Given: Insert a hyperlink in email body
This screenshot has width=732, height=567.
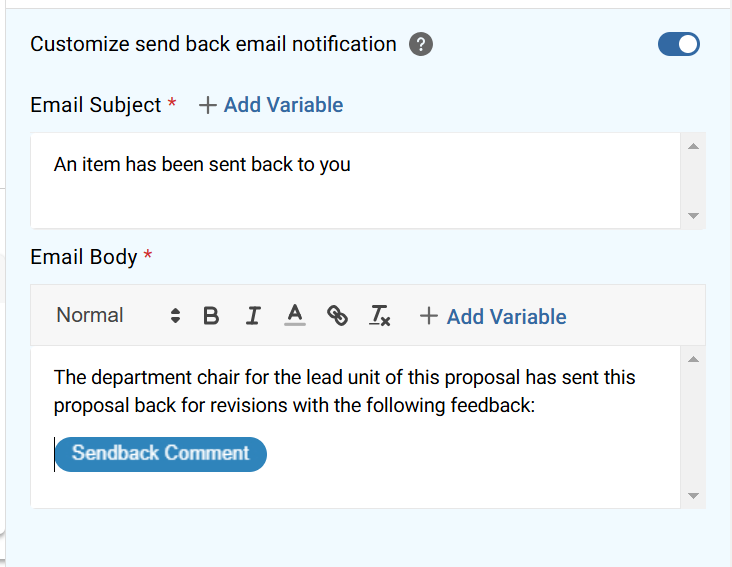Looking at the screenshot, I should (338, 316).
